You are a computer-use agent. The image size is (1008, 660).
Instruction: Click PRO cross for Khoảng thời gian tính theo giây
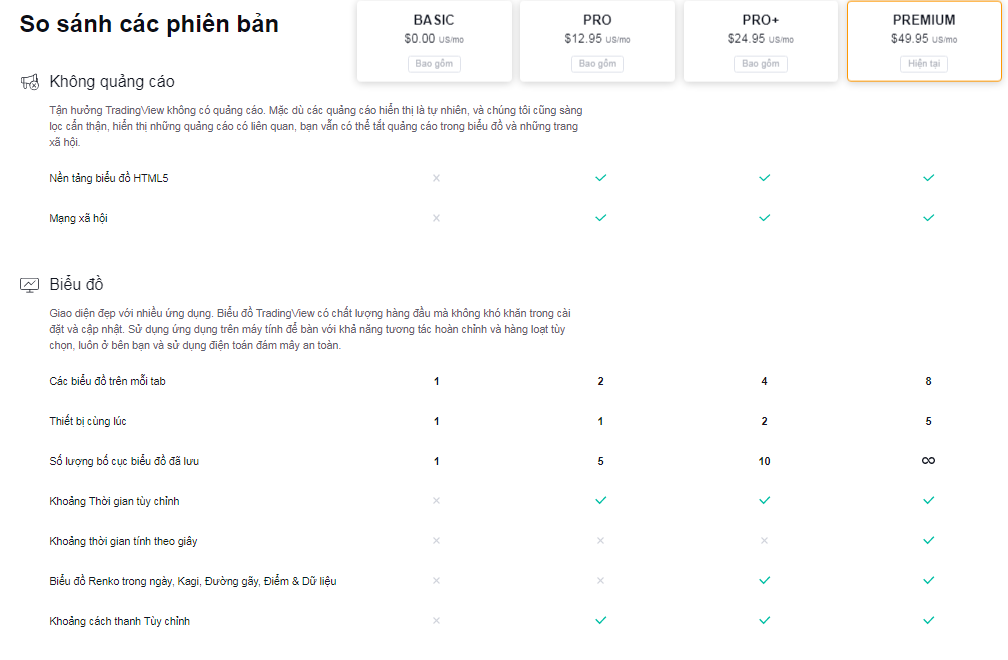[600, 541]
